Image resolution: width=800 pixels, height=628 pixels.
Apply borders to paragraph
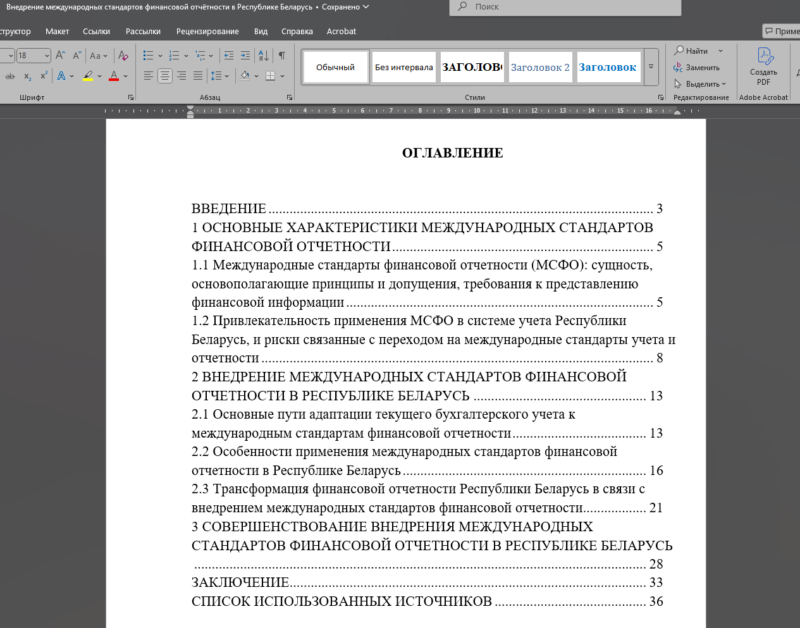270,76
